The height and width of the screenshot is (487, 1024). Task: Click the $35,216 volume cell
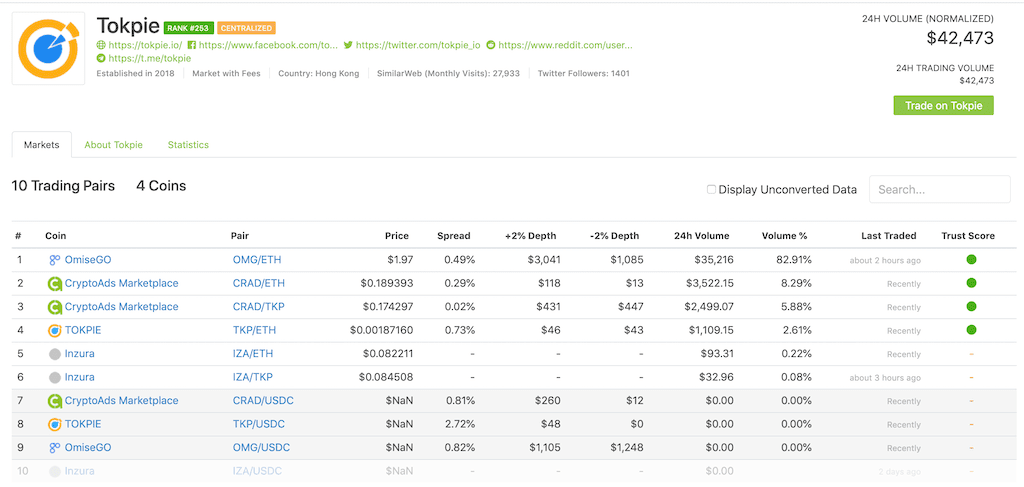pos(713,260)
